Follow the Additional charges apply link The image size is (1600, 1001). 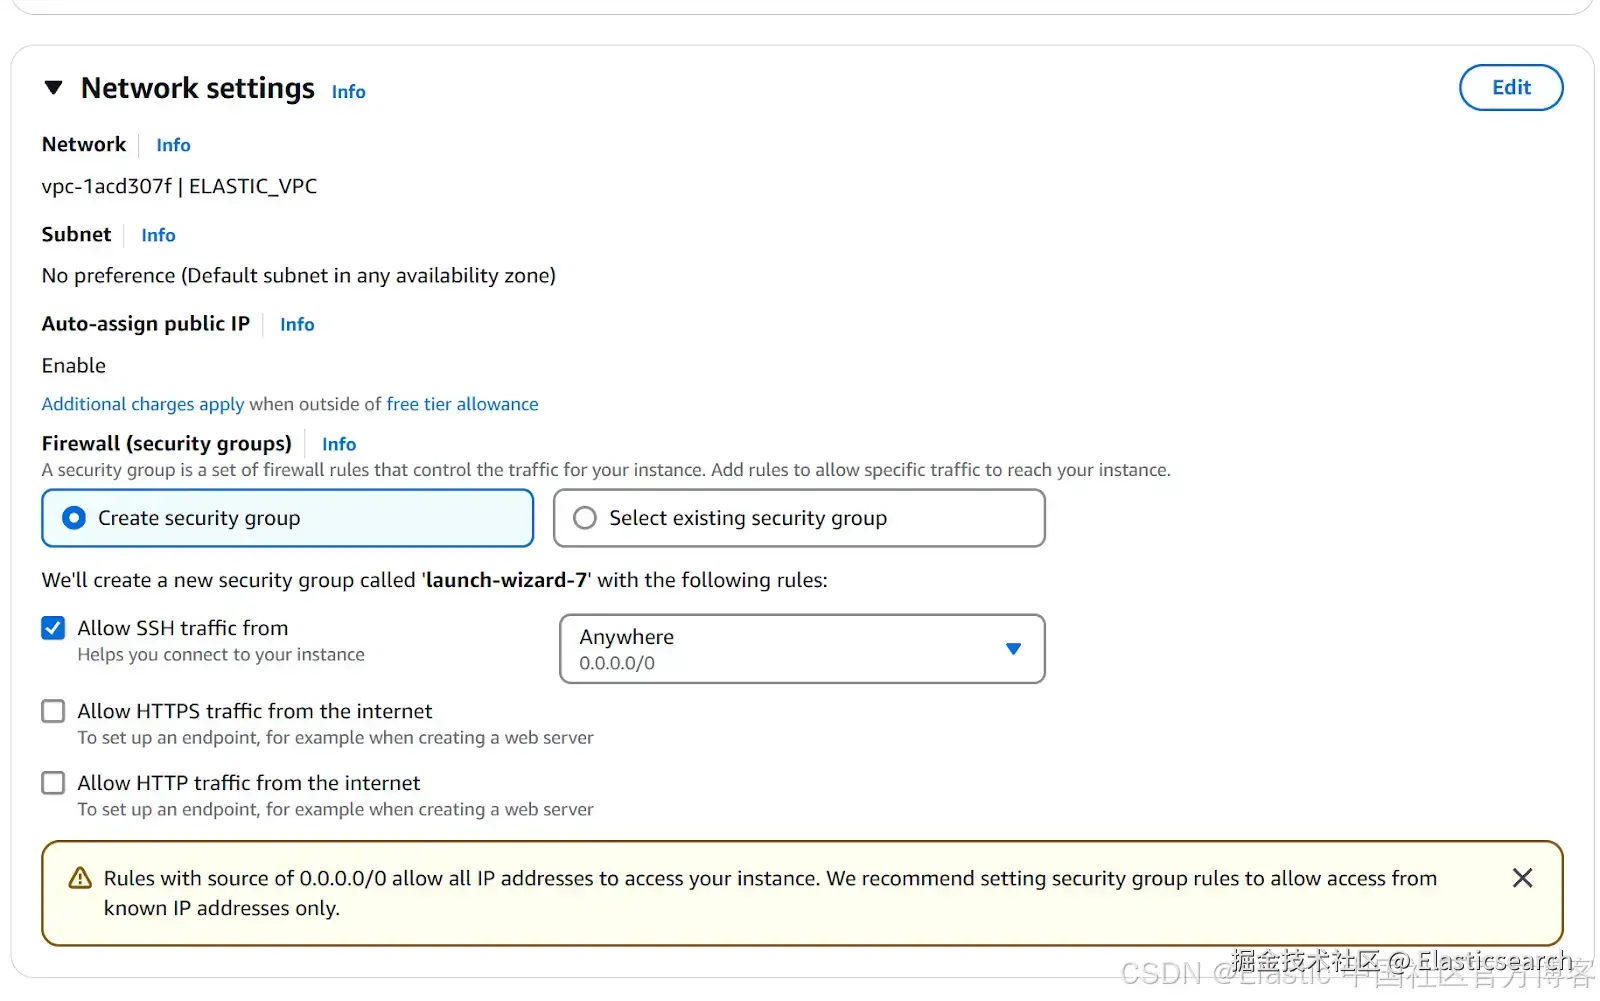click(143, 404)
